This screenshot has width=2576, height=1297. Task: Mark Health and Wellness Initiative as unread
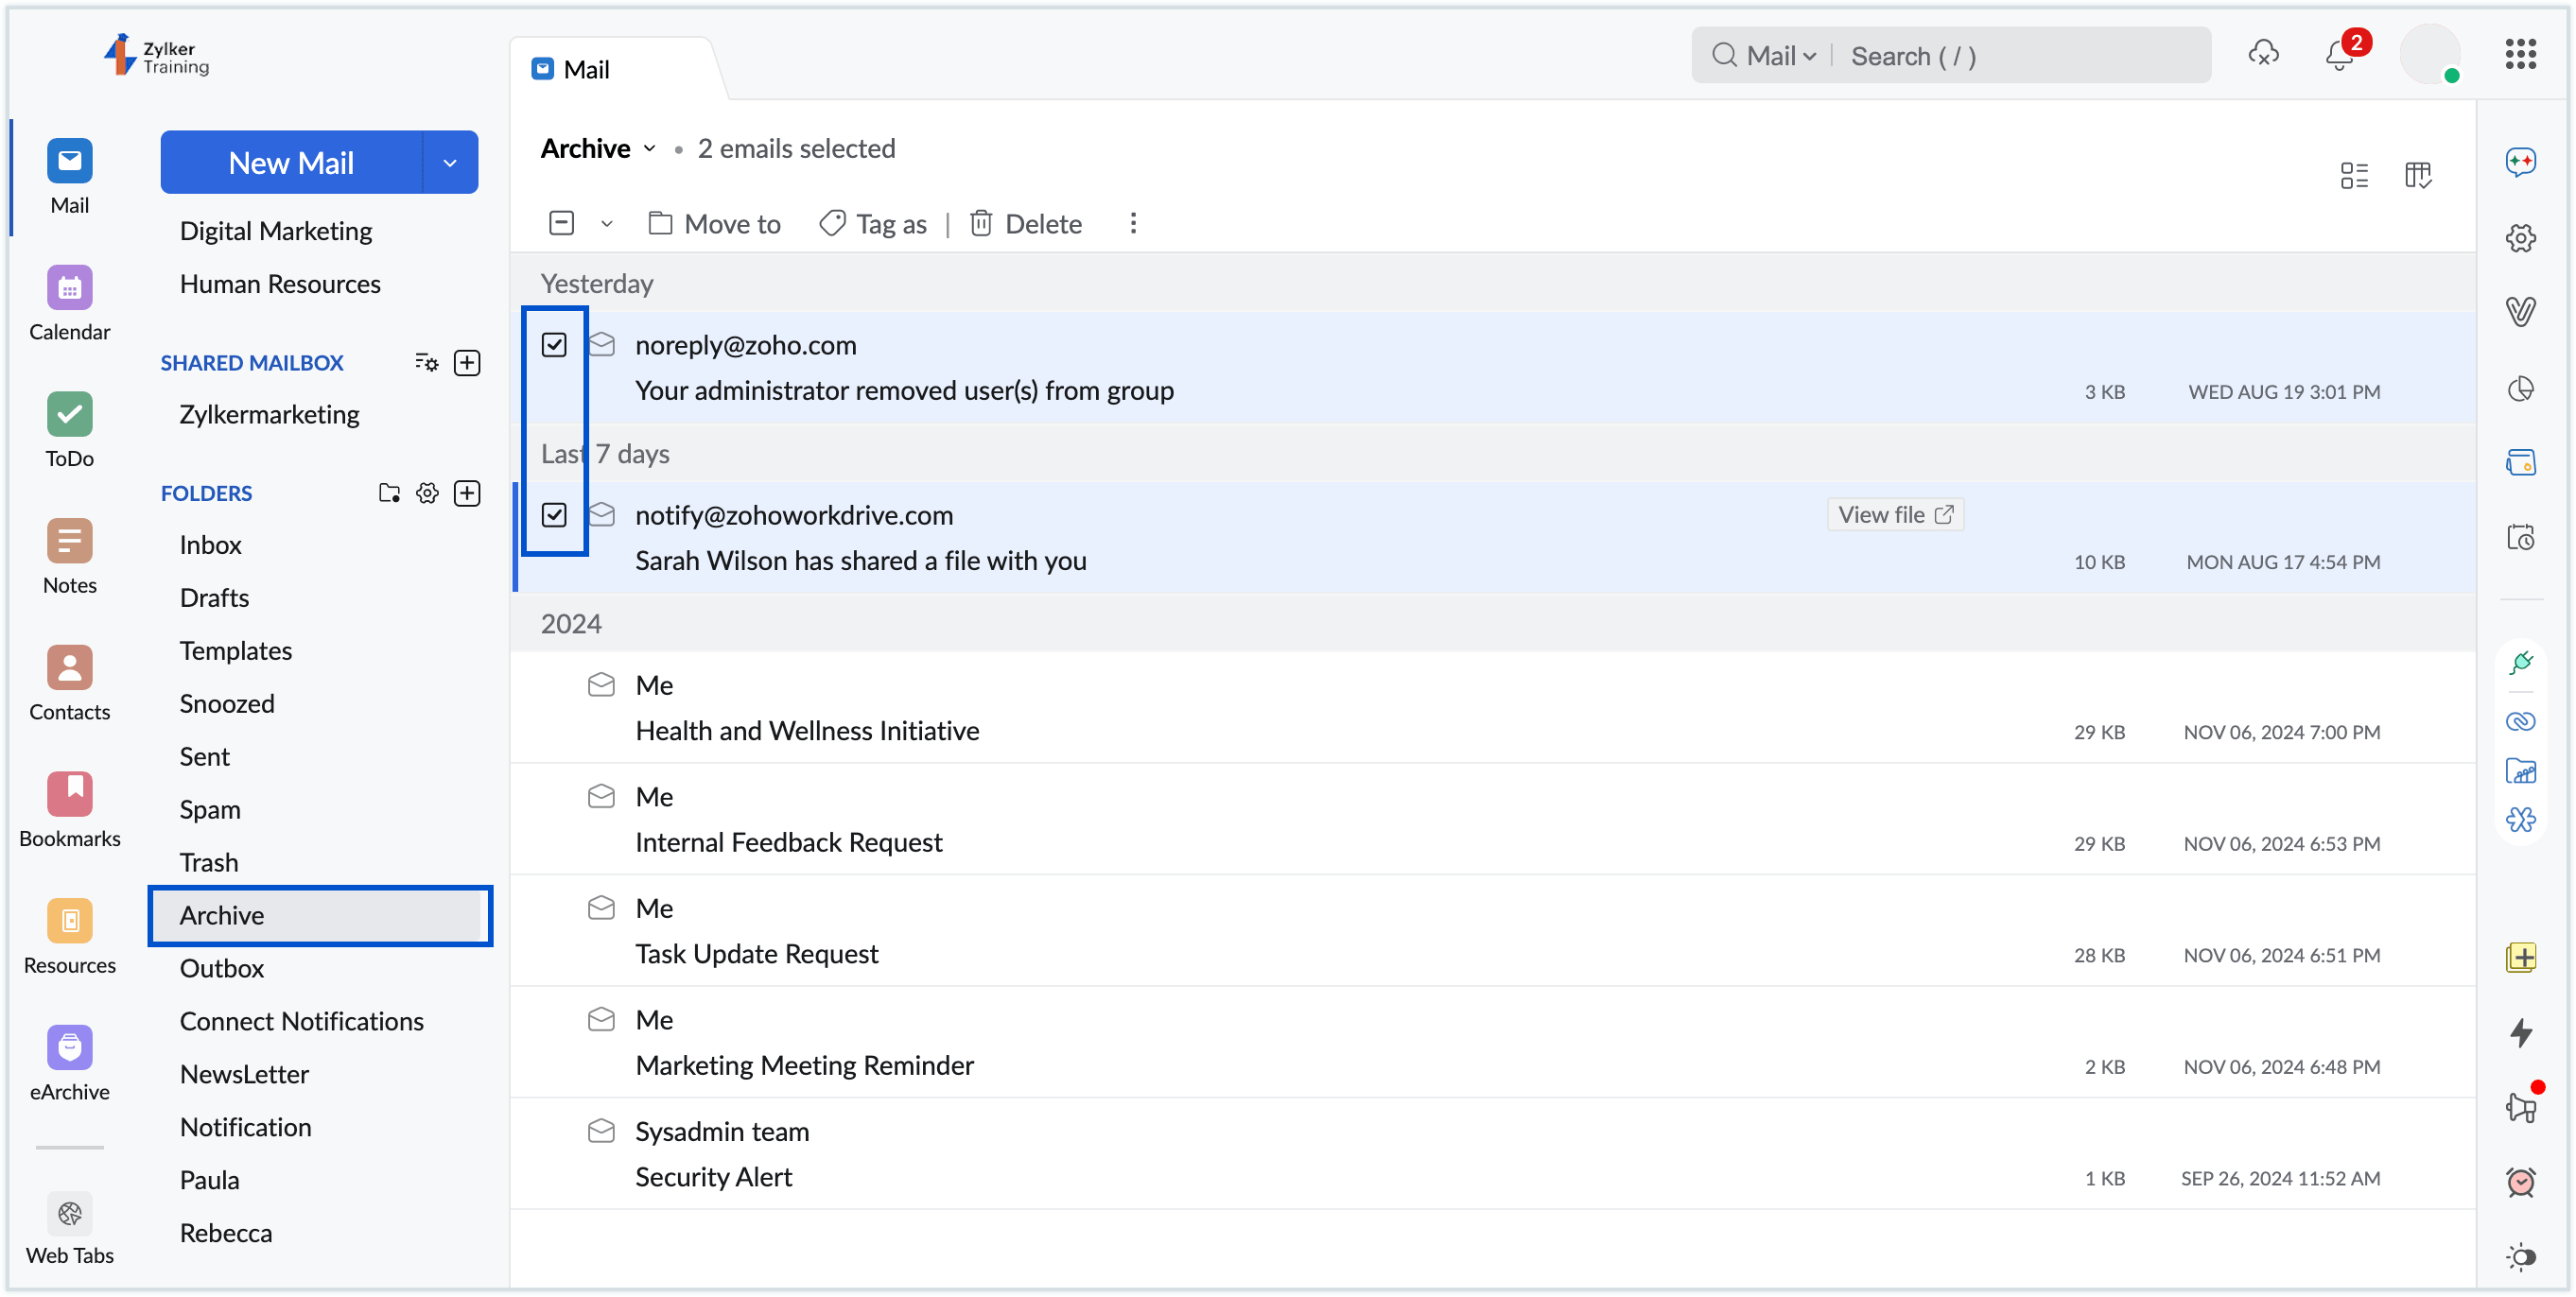coord(601,685)
